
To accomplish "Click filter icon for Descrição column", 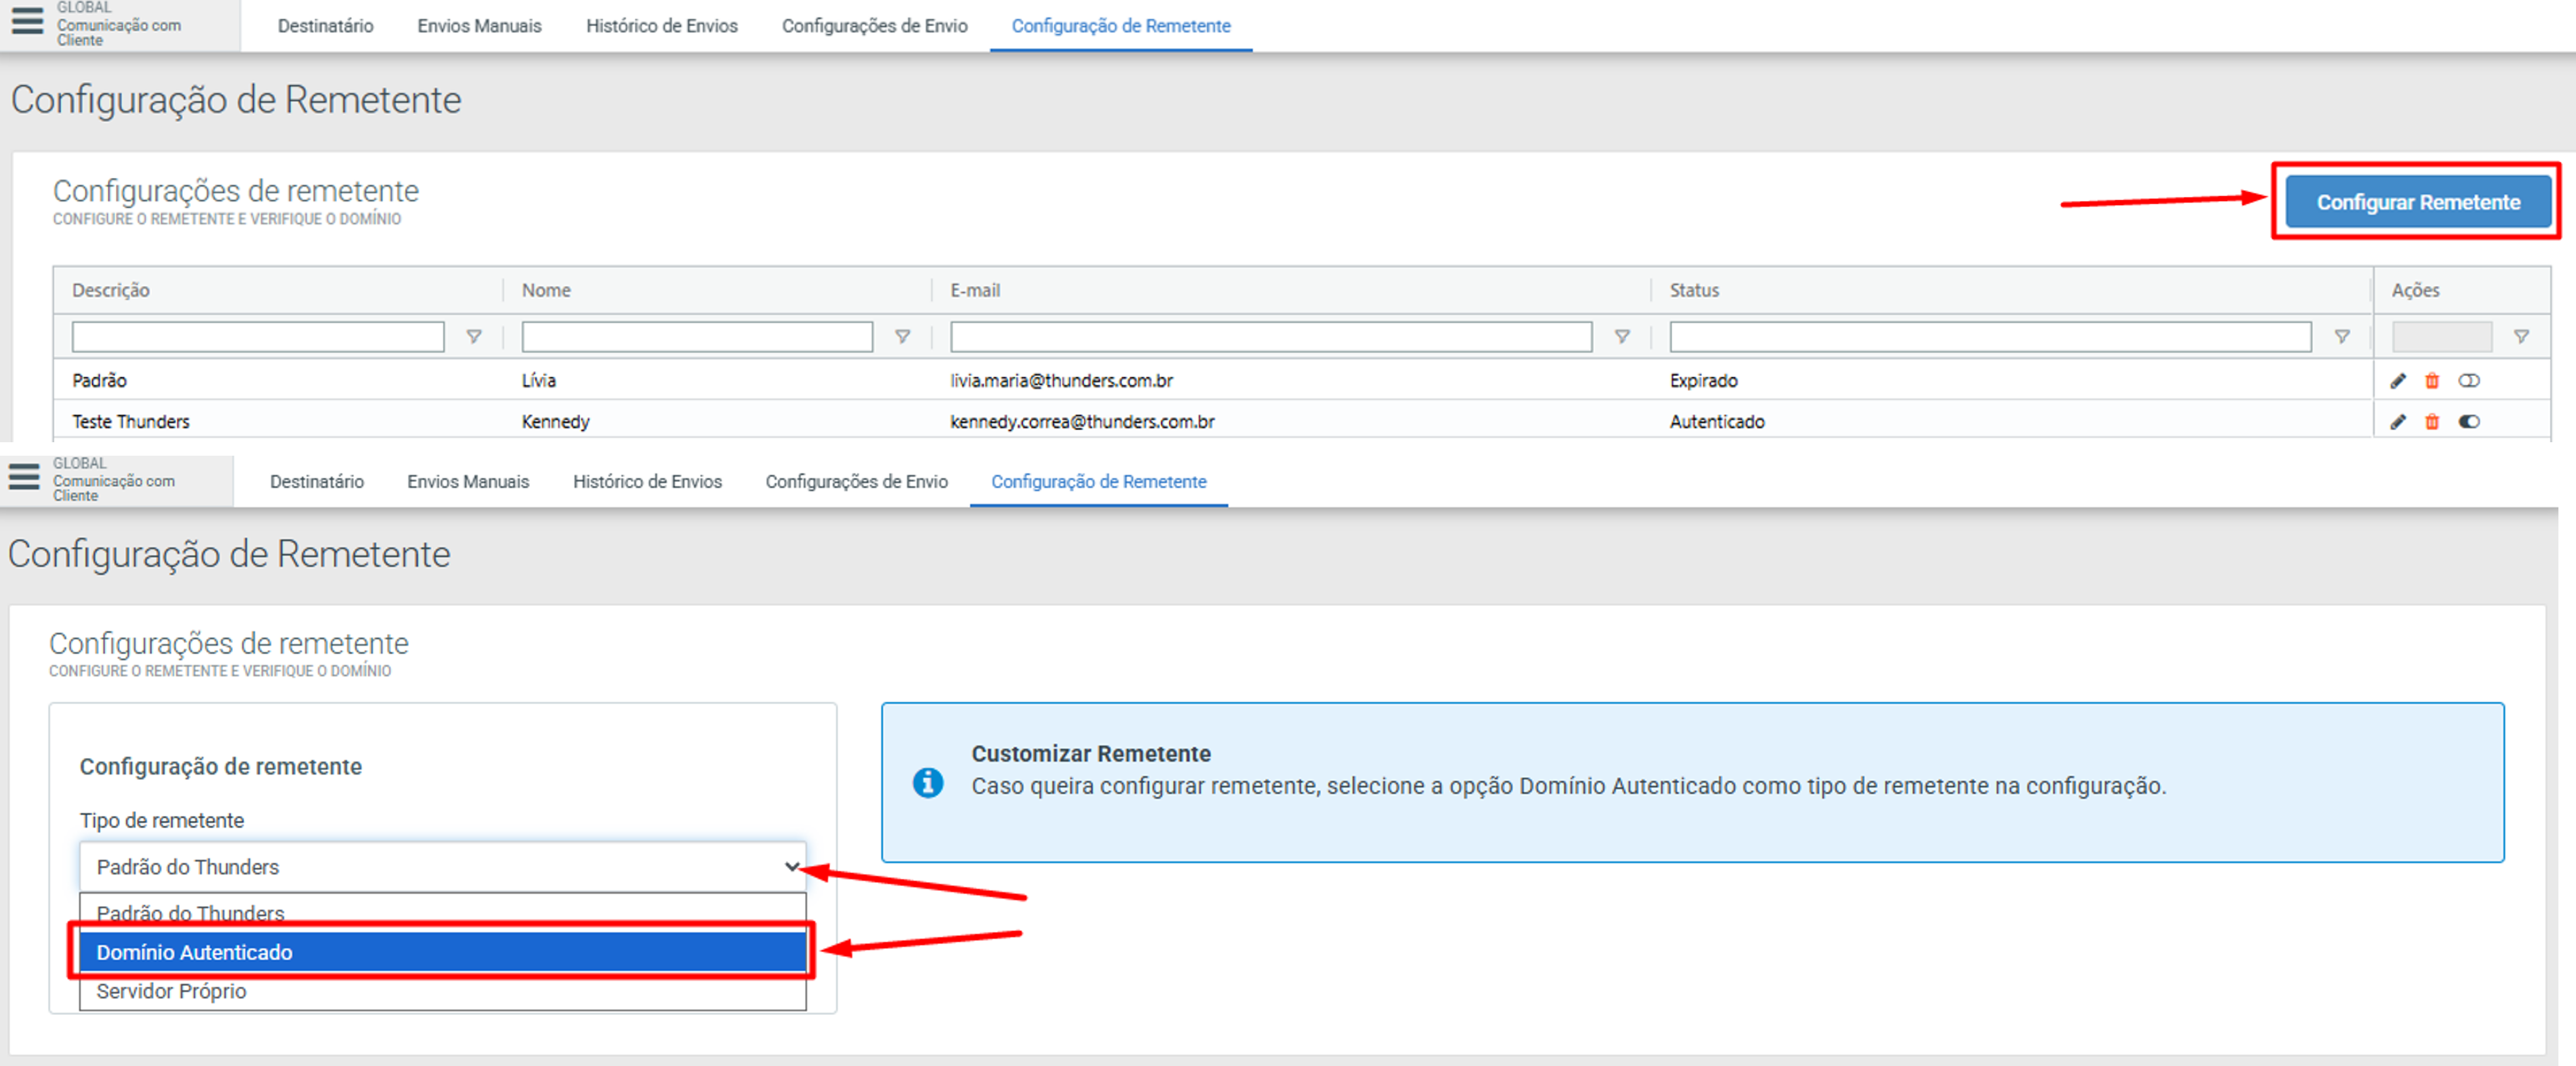I will point(474,337).
